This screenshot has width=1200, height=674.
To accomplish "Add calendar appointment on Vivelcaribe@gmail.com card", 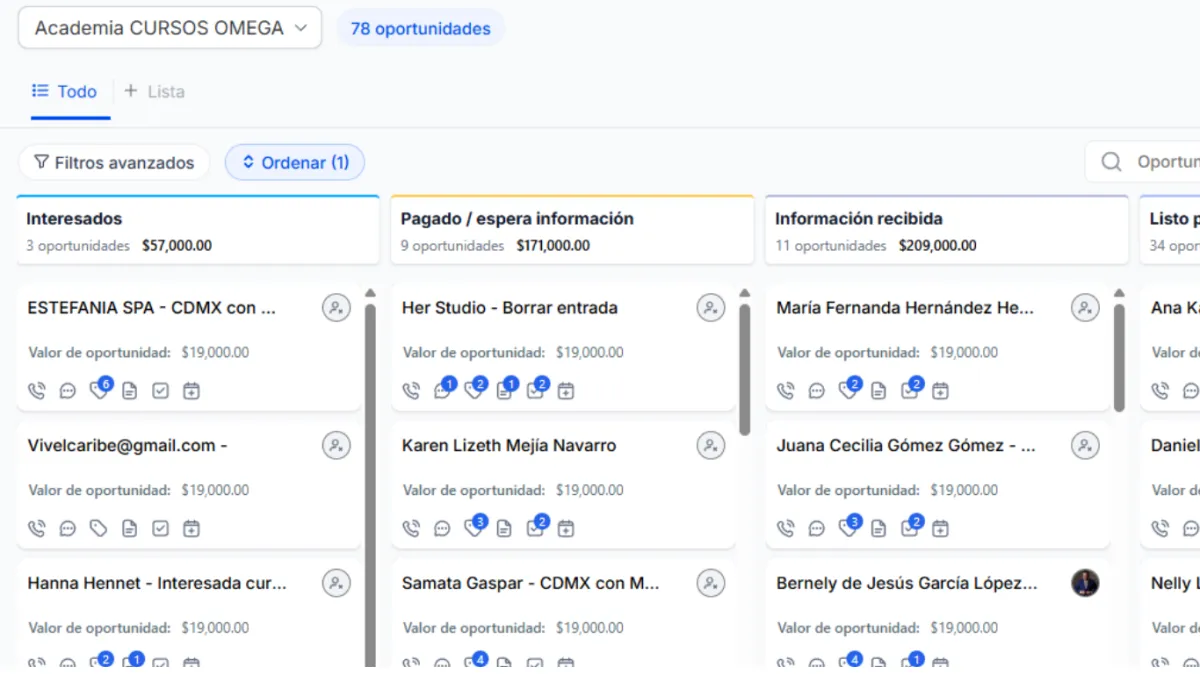I will (191, 529).
